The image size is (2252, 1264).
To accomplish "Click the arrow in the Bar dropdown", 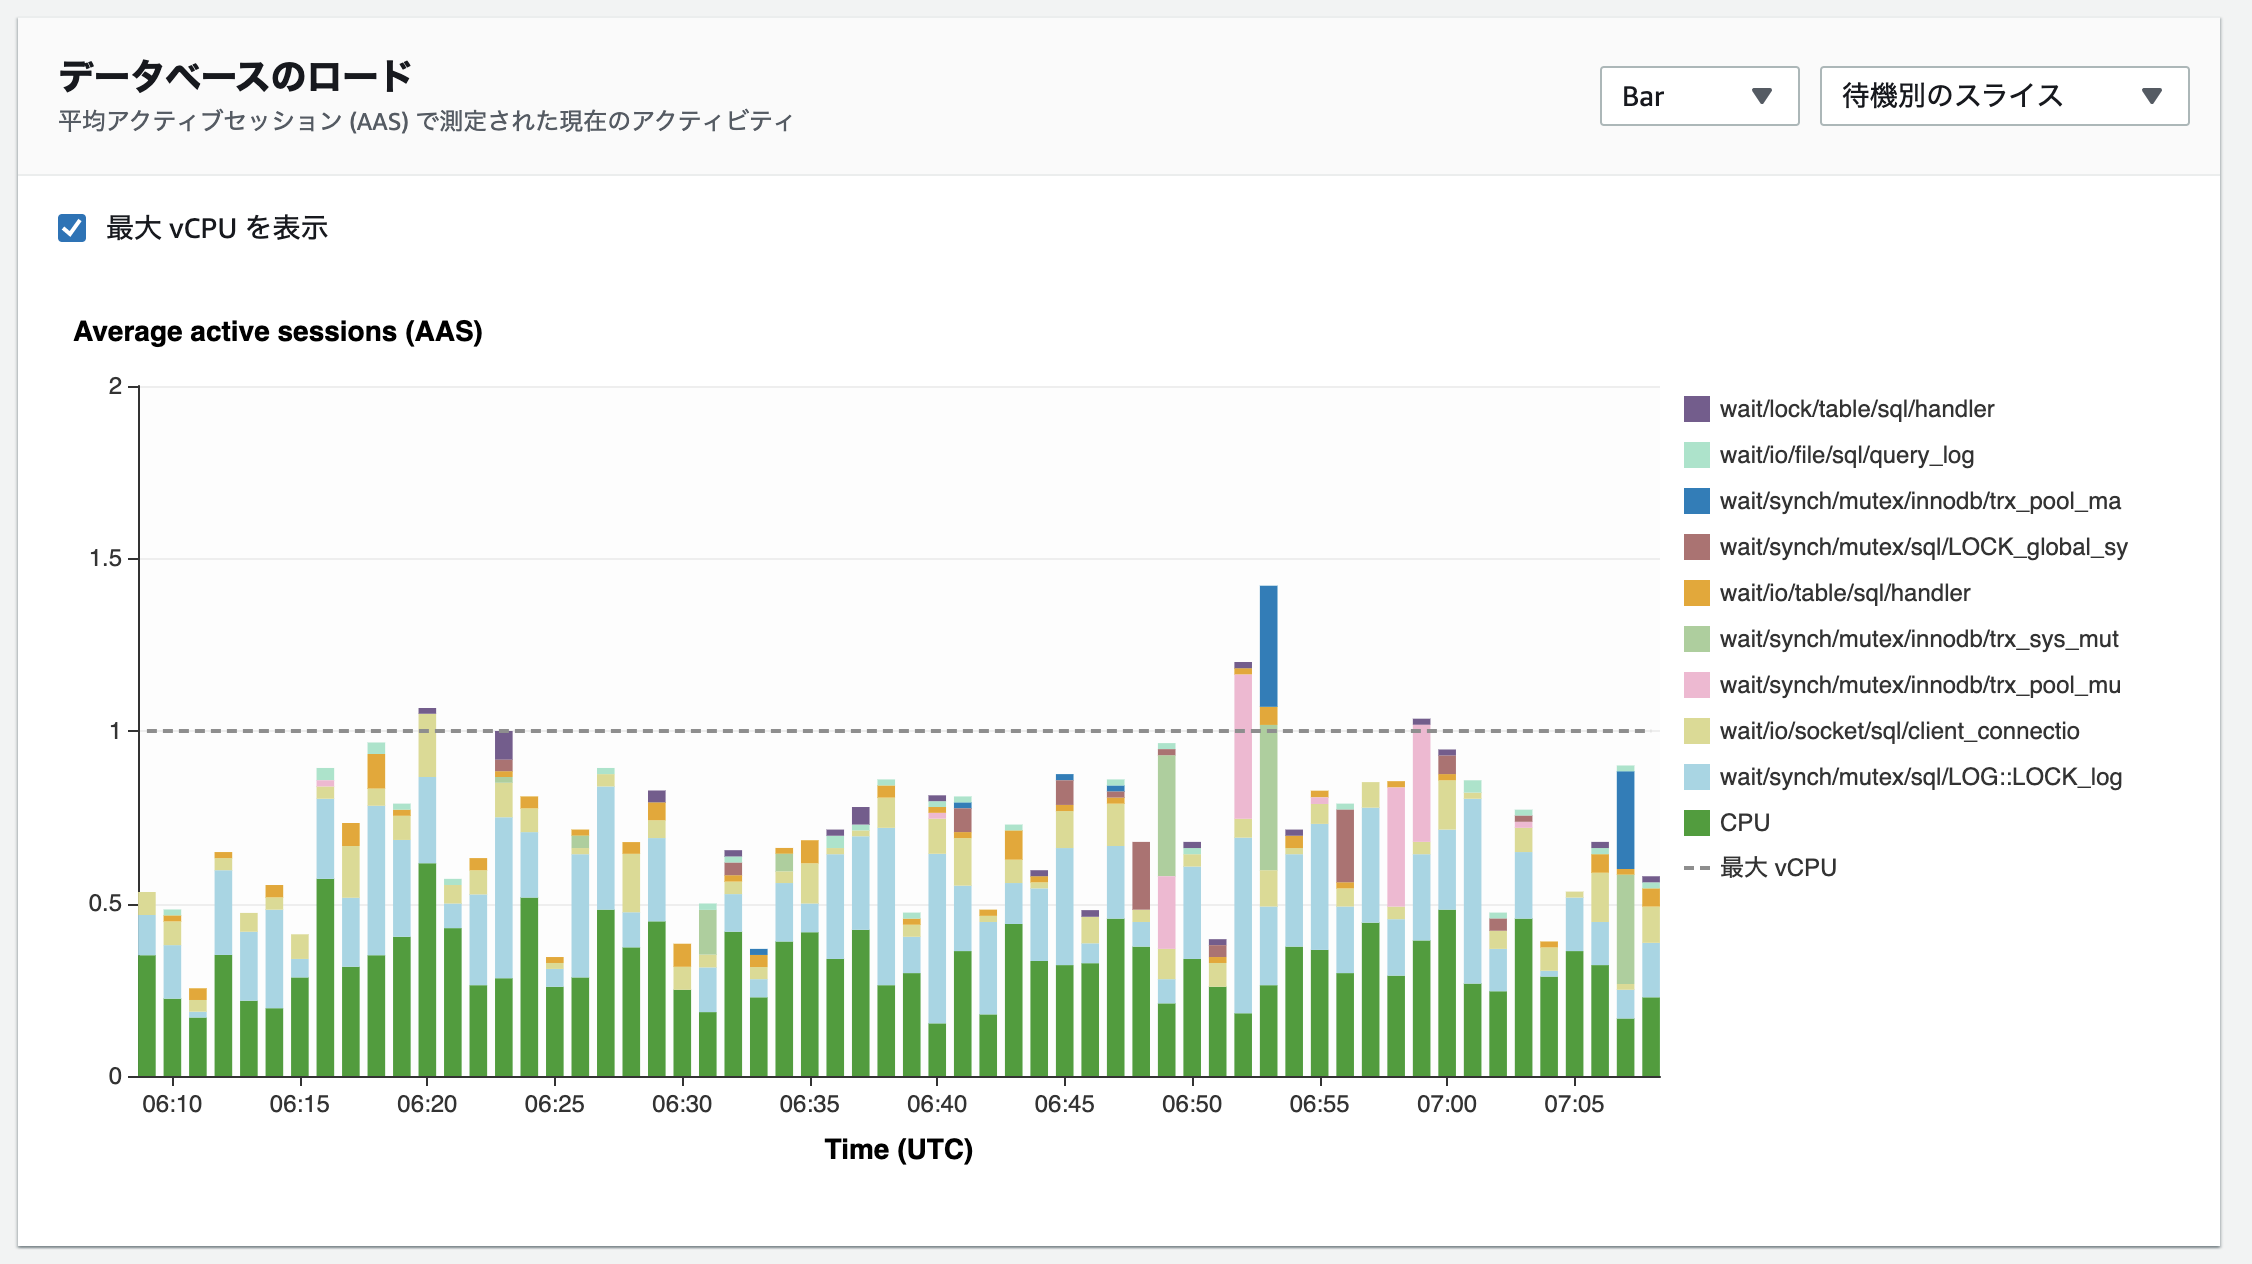I will pyautogui.click(x=1762, y=96).
